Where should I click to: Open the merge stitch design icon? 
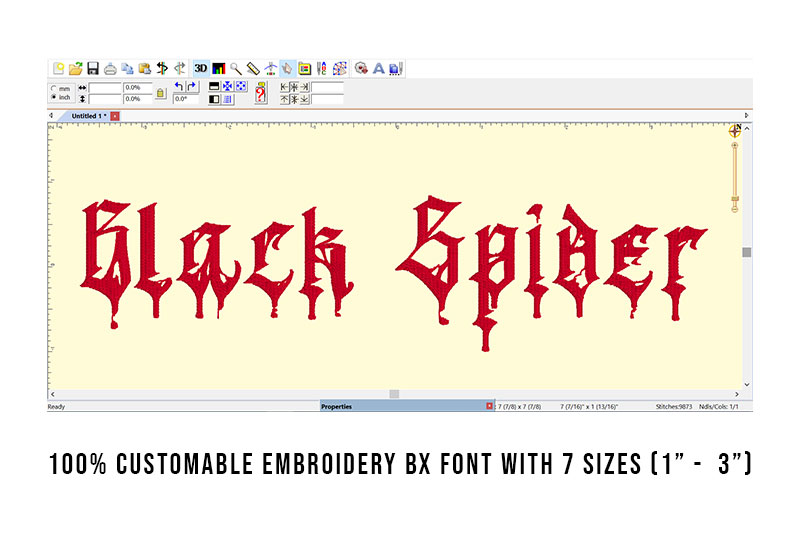coord(362,68)
